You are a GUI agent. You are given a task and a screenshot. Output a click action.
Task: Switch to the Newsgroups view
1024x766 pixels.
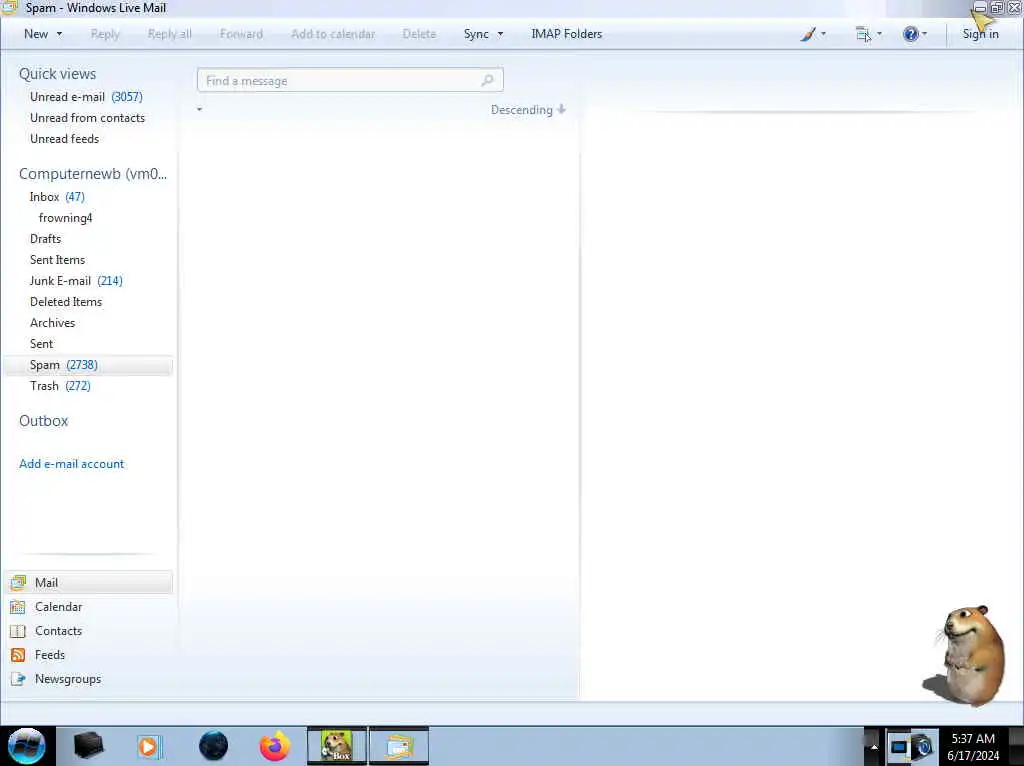68,678
